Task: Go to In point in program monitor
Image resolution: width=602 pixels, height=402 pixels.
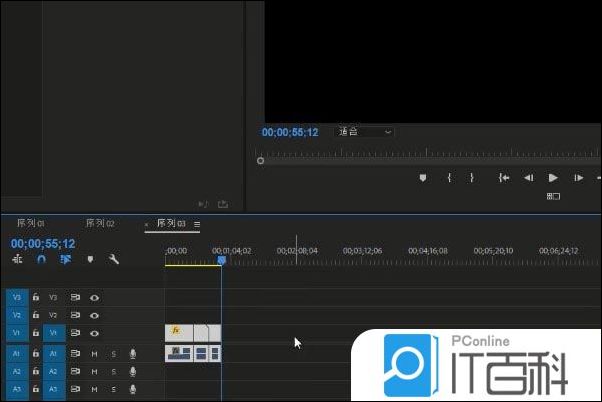Action: tap(504, 178)
